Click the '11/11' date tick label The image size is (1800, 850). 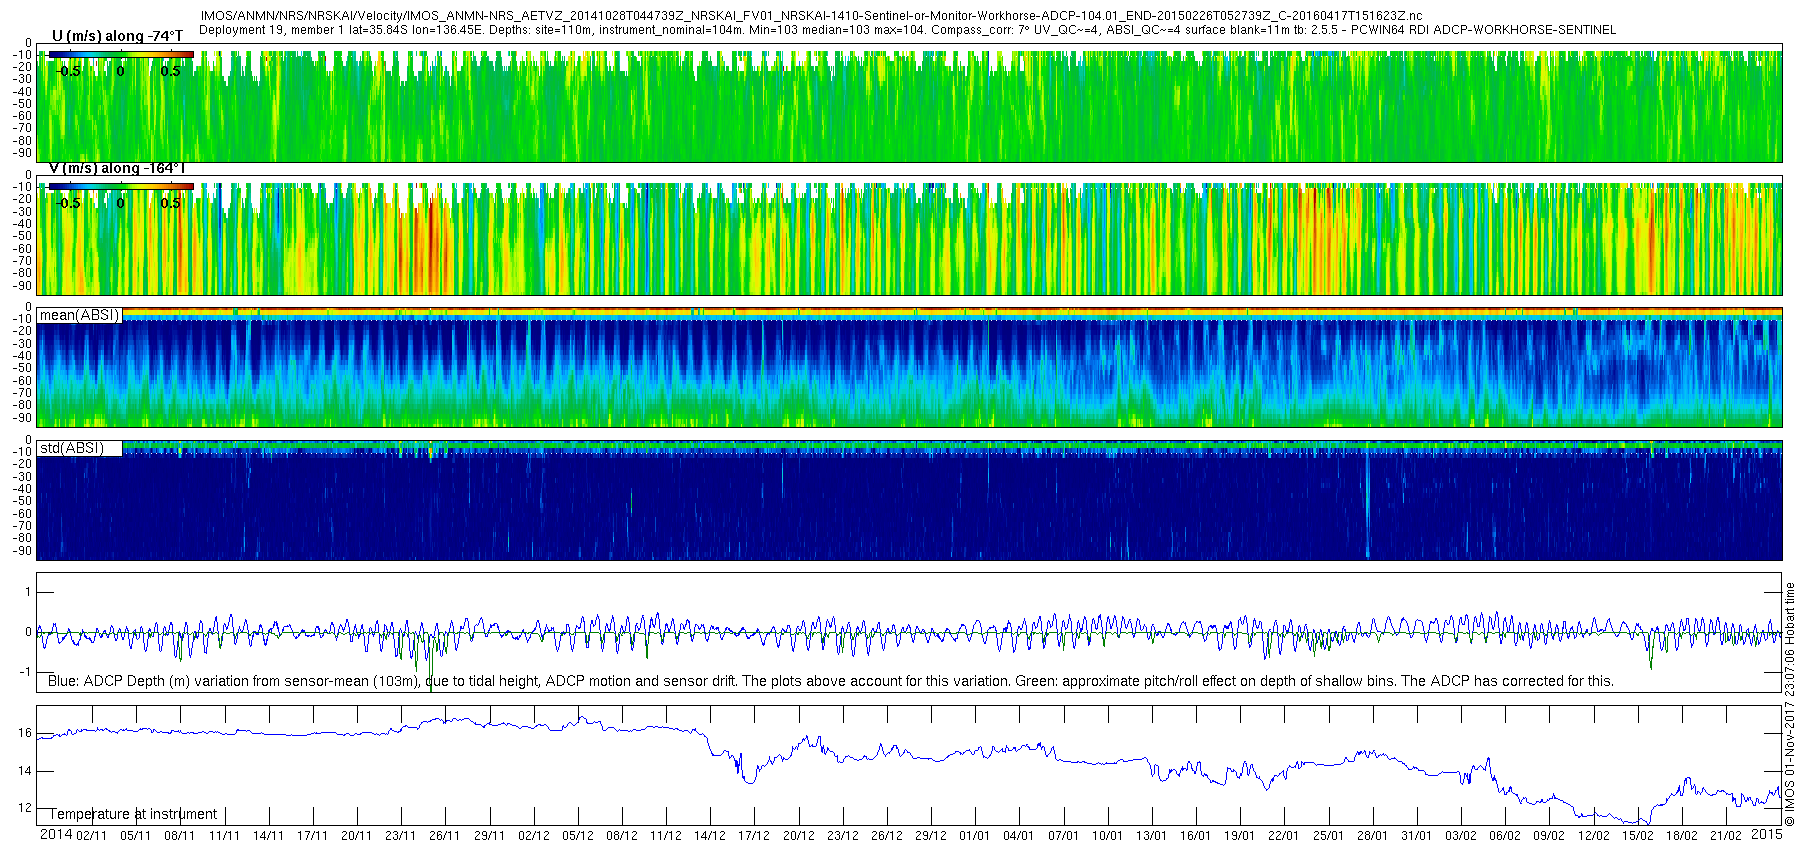tap(224, 836)
